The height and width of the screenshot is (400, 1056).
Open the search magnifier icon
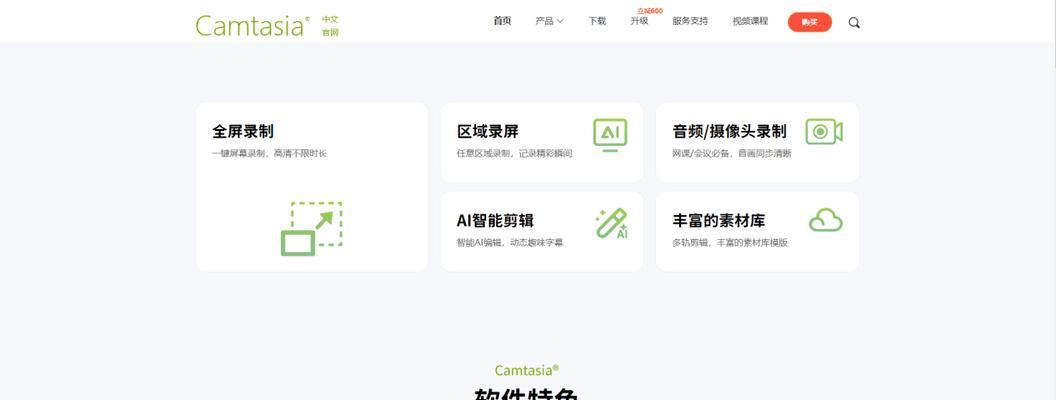[x=854, y=22]
